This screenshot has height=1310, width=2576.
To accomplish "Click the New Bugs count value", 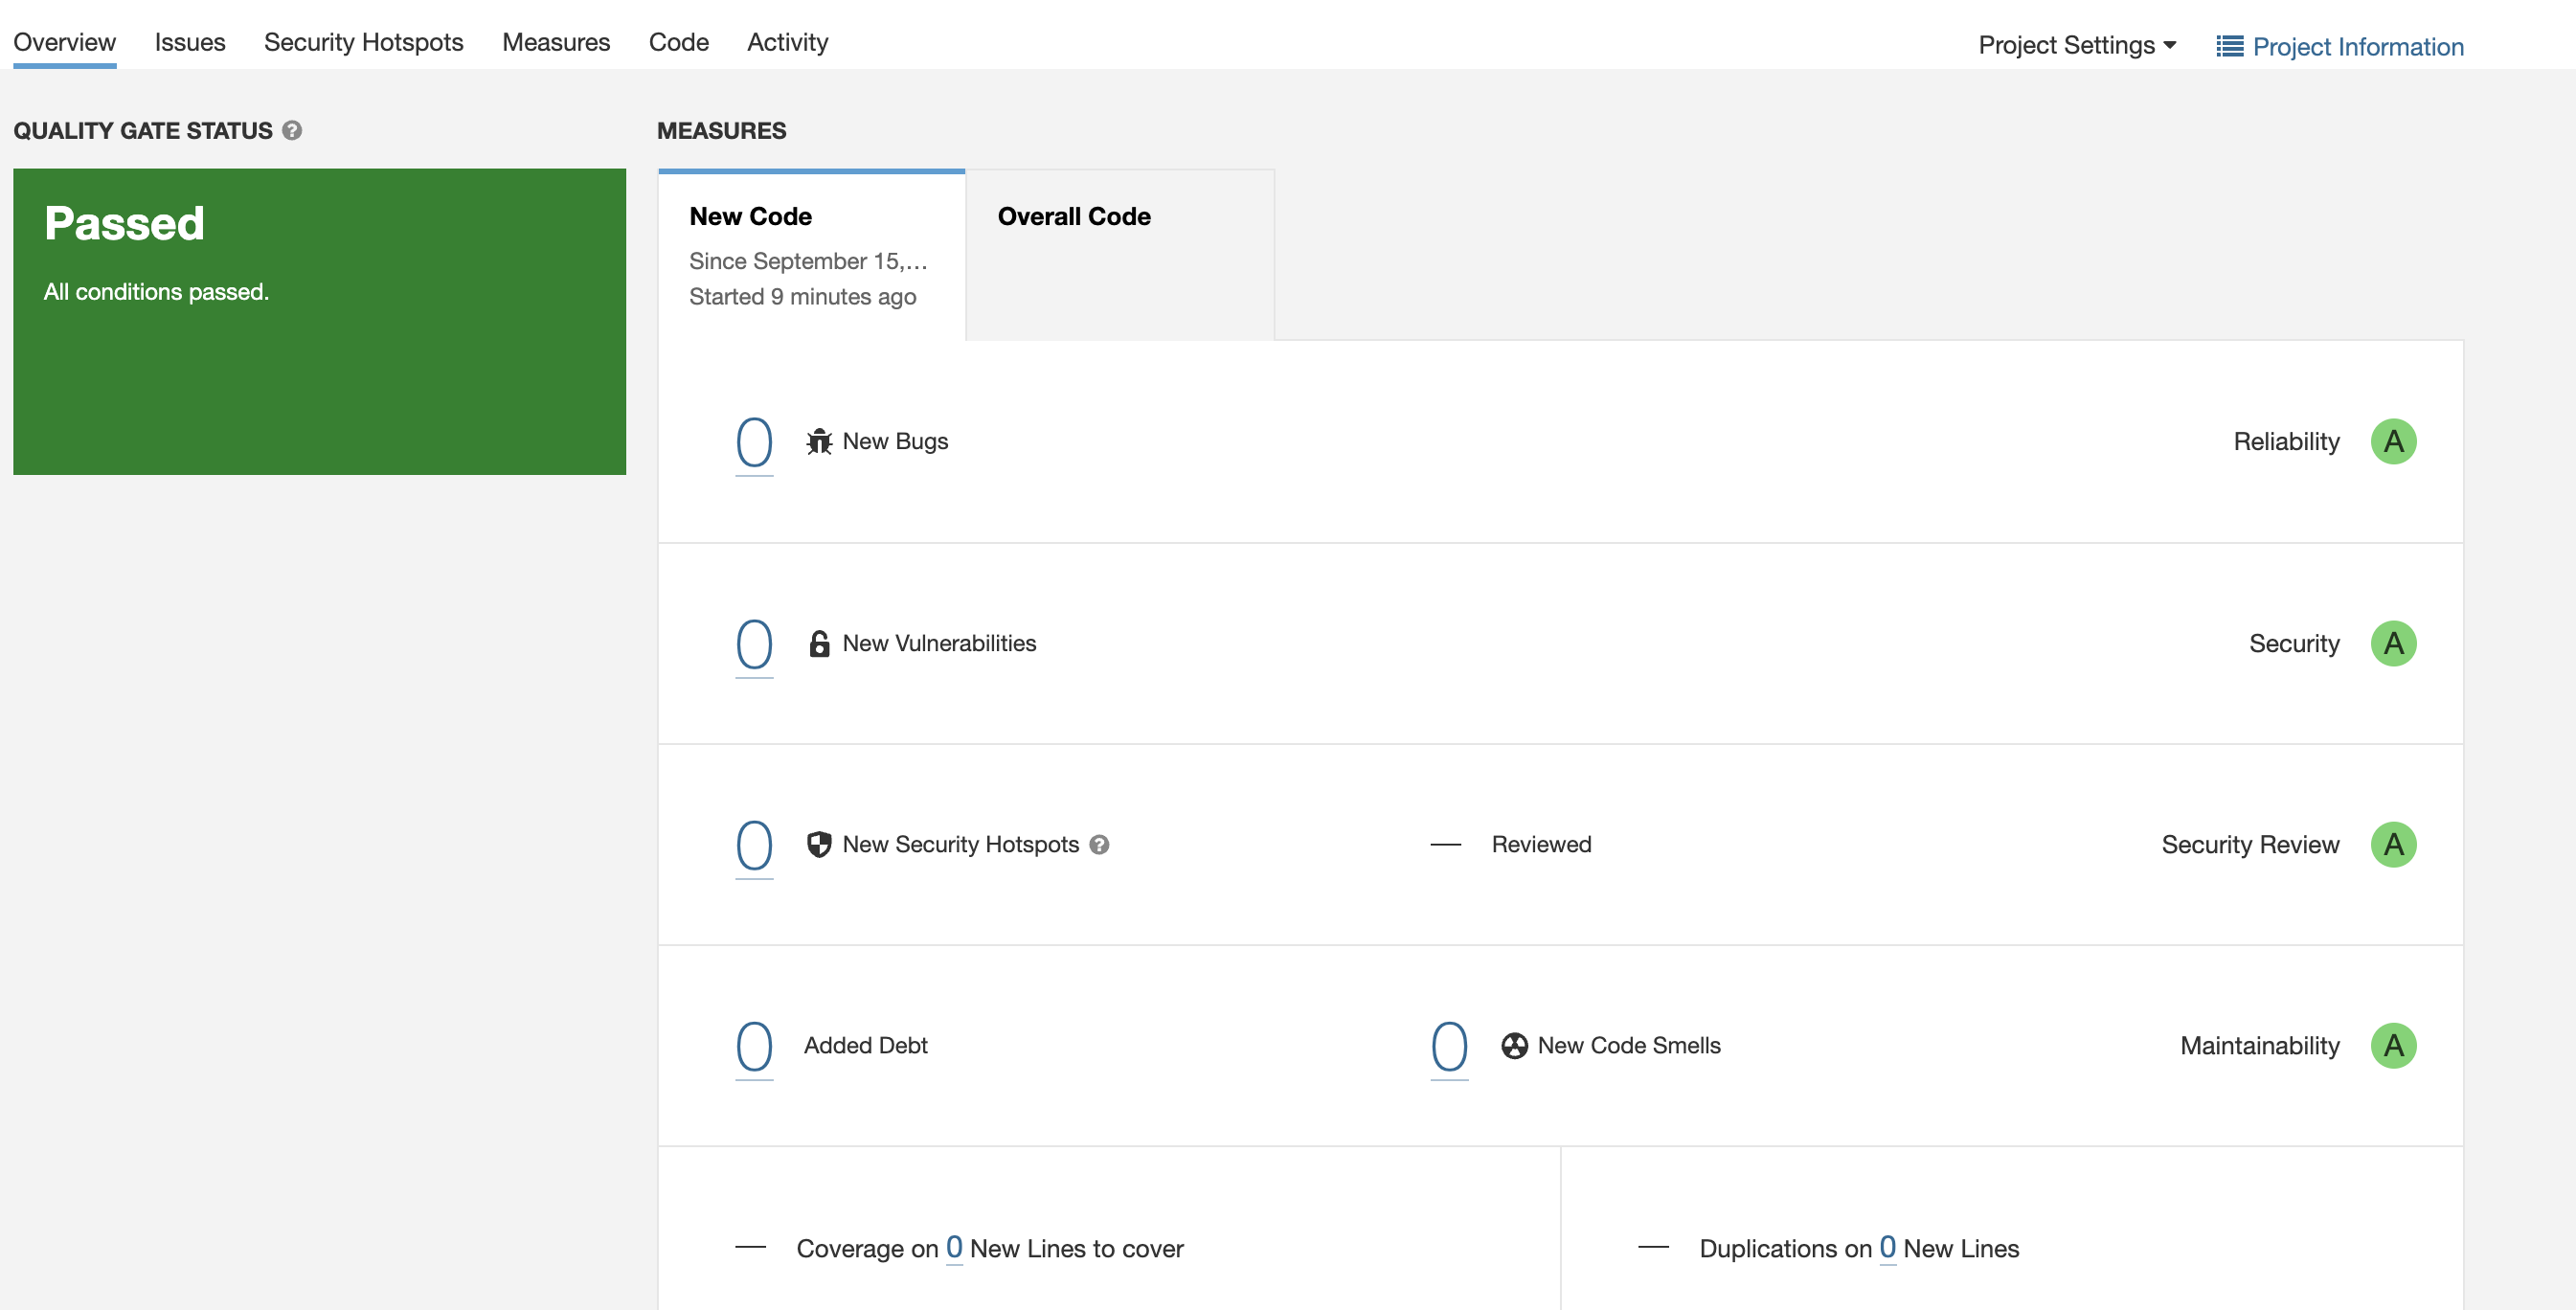I will [754, 442].
